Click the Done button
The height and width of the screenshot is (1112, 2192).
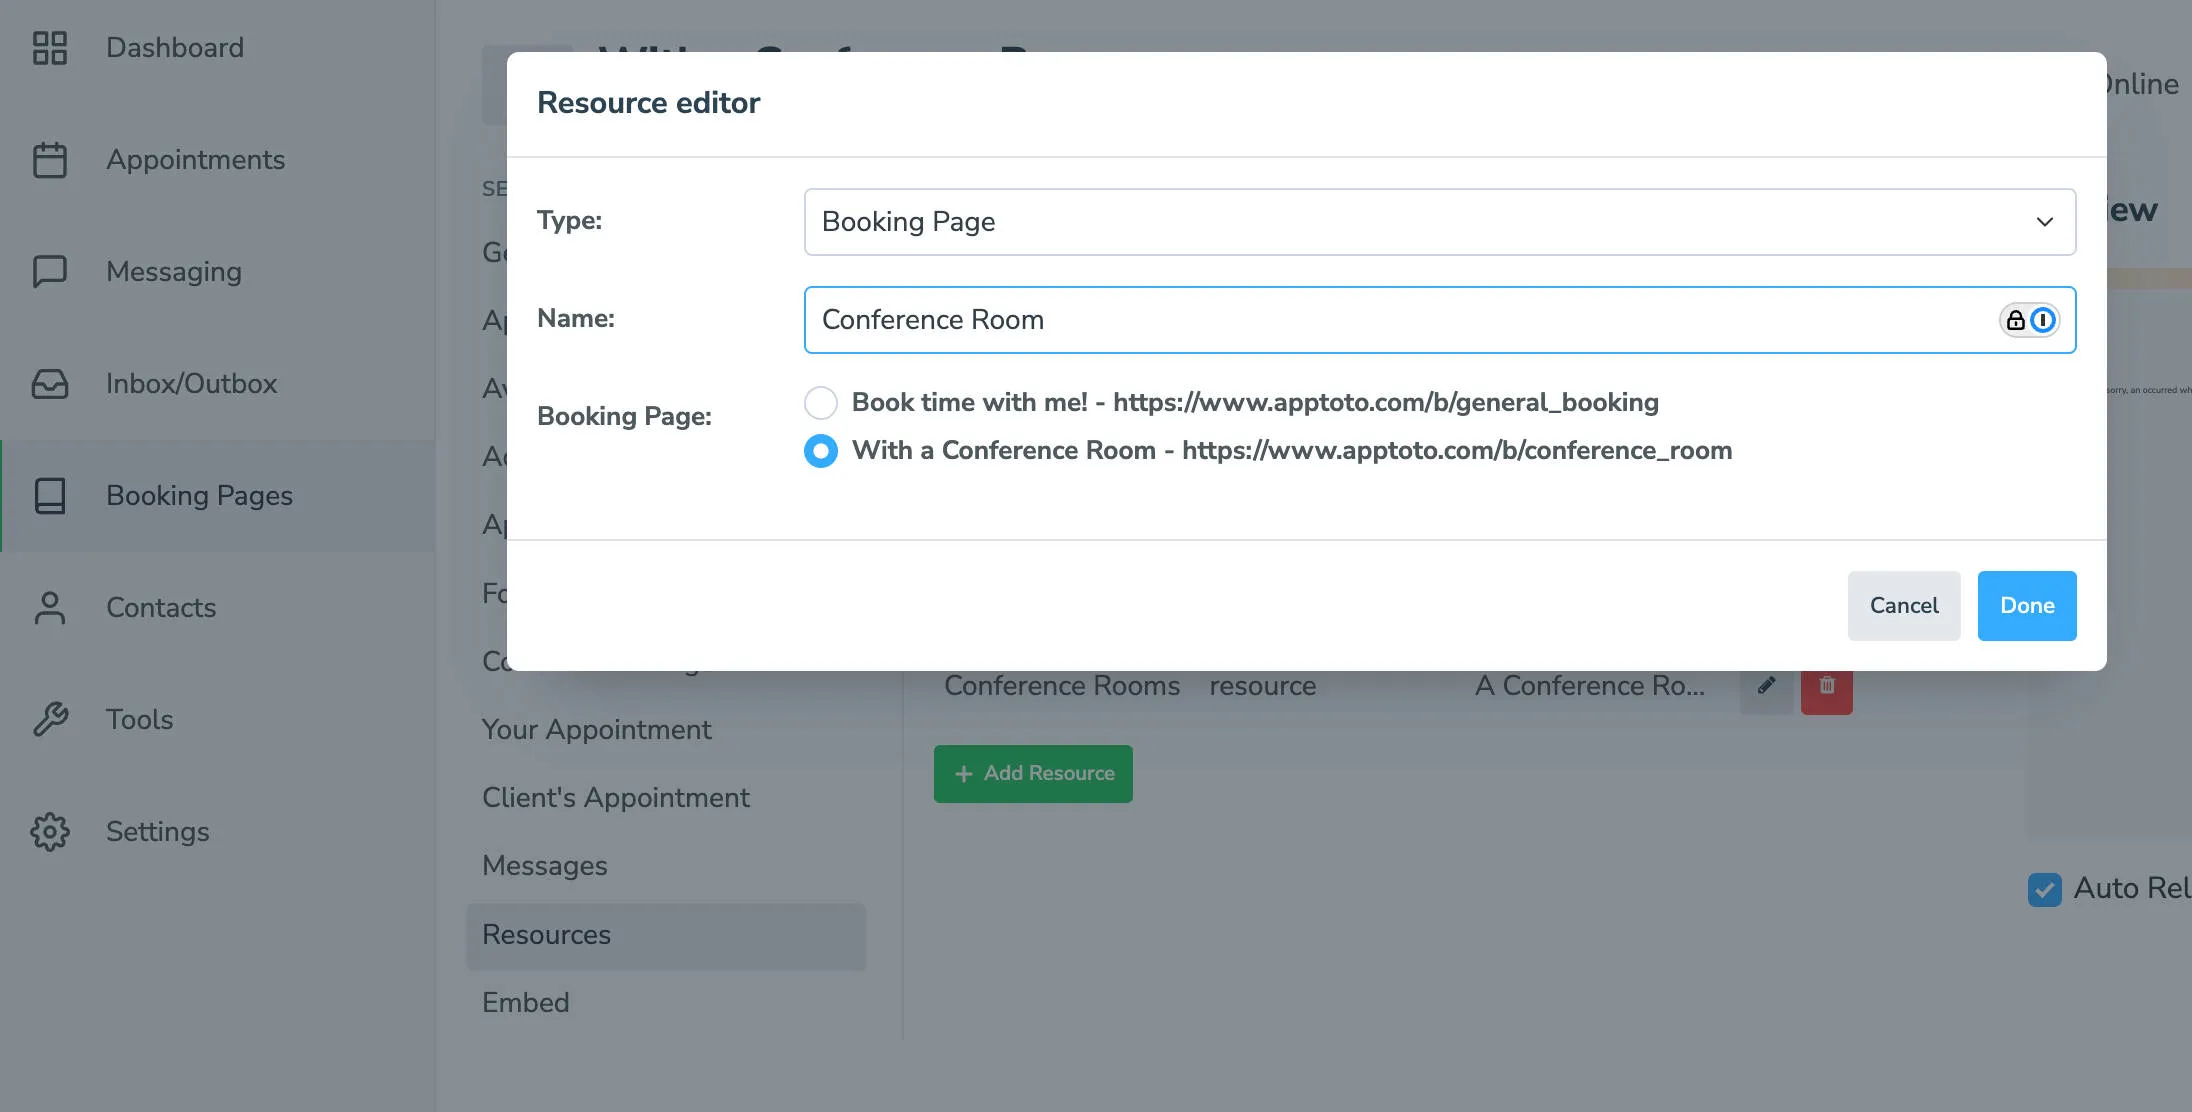point(2026,605)
